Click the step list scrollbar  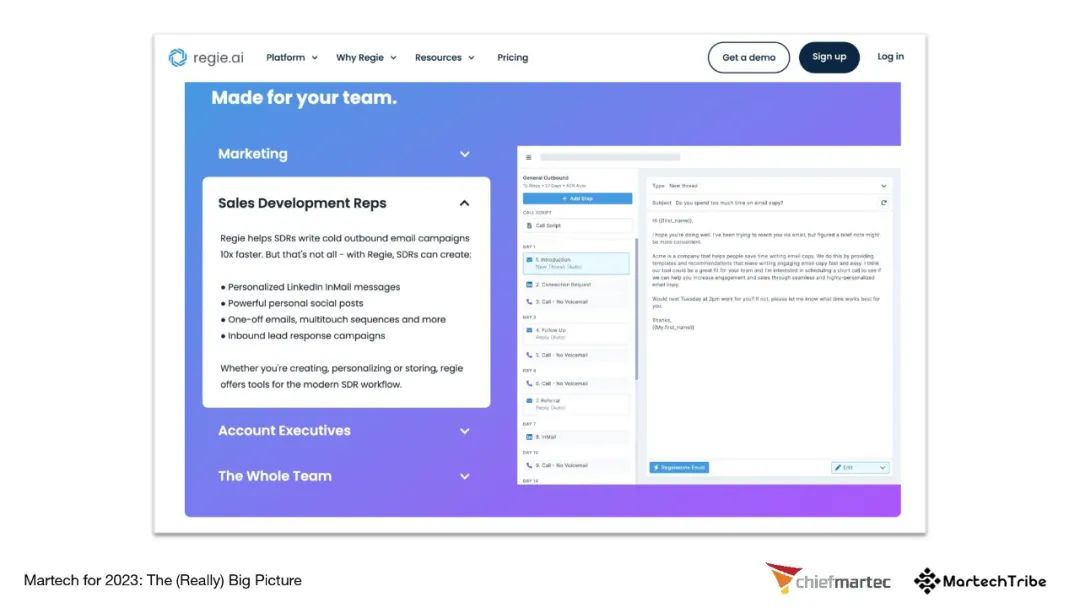(636, 310)
